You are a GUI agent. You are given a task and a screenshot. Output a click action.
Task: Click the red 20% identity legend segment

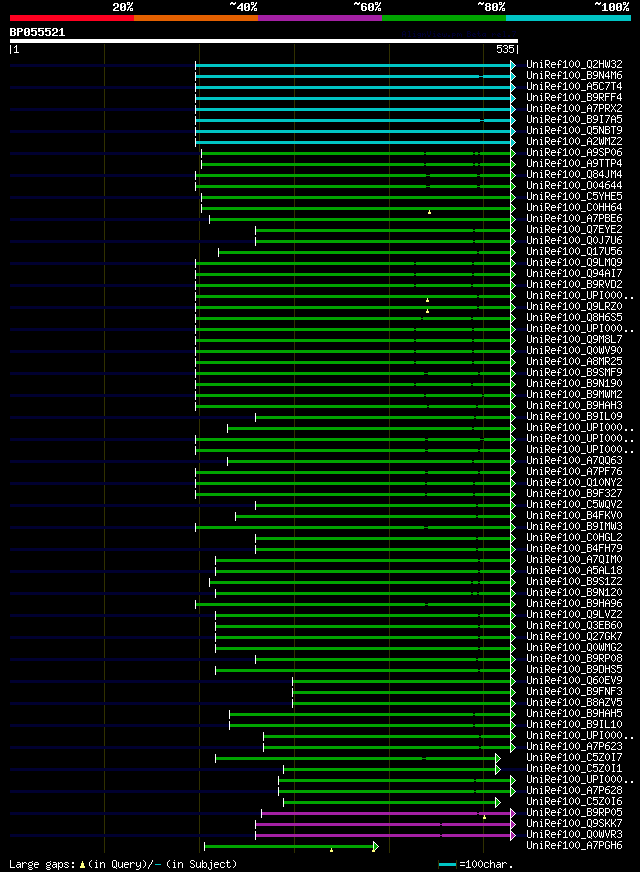coord(72,18)
